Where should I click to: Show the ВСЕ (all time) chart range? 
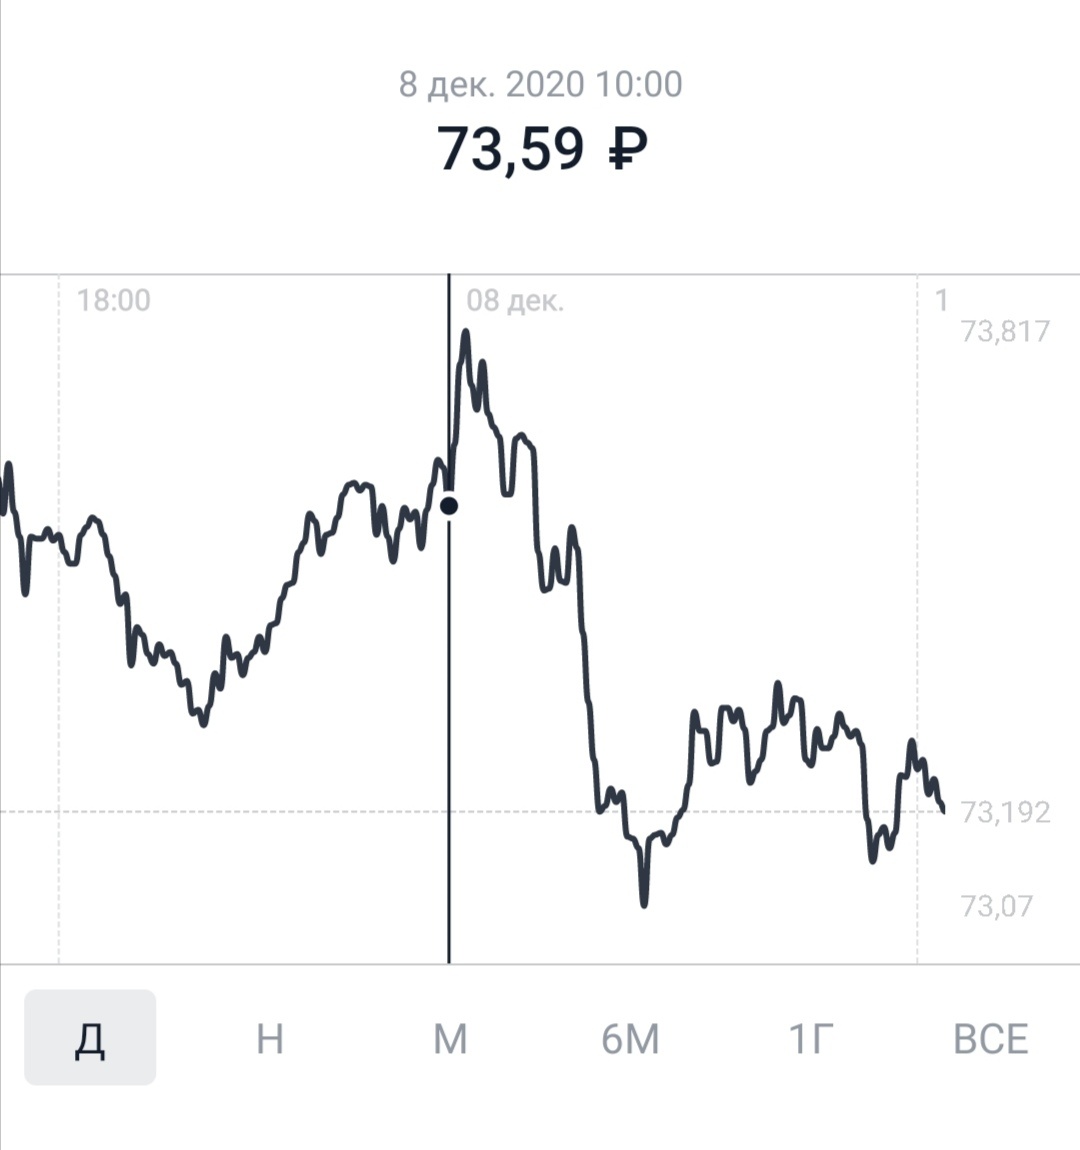[991, 1039]
